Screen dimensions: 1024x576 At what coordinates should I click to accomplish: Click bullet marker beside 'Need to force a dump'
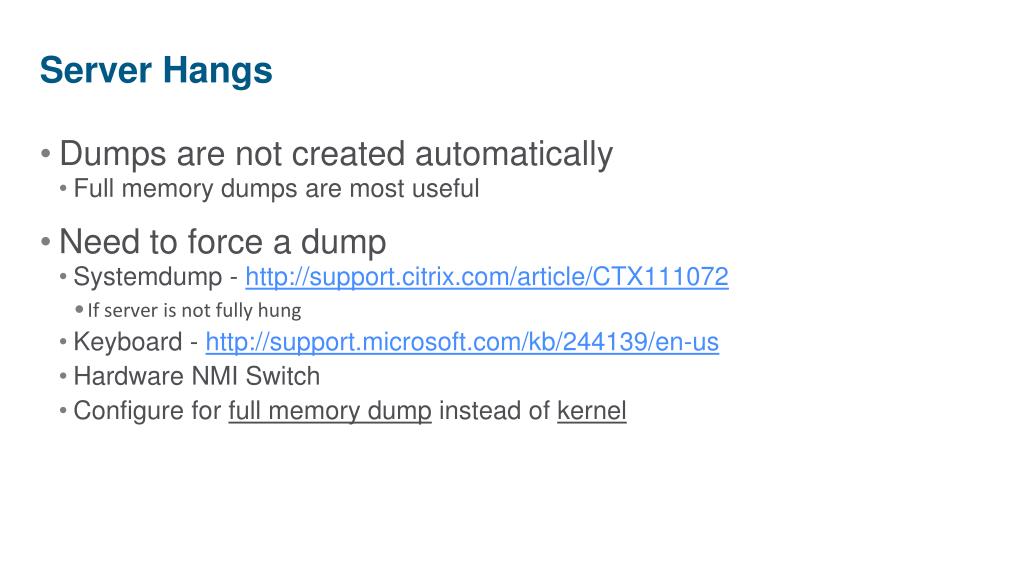coord(46,242)
